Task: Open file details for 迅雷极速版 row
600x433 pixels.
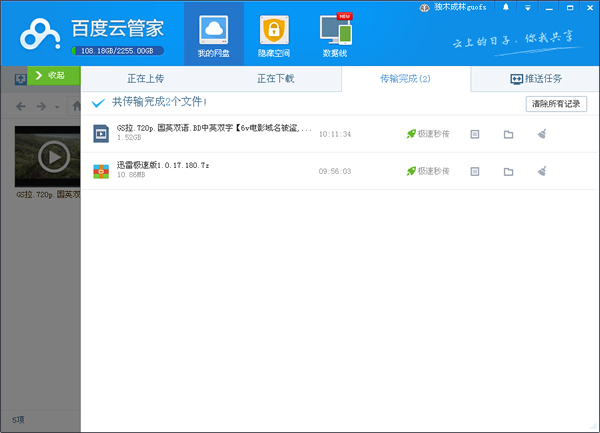Action: pyautogui.click(x=475, y=171)
